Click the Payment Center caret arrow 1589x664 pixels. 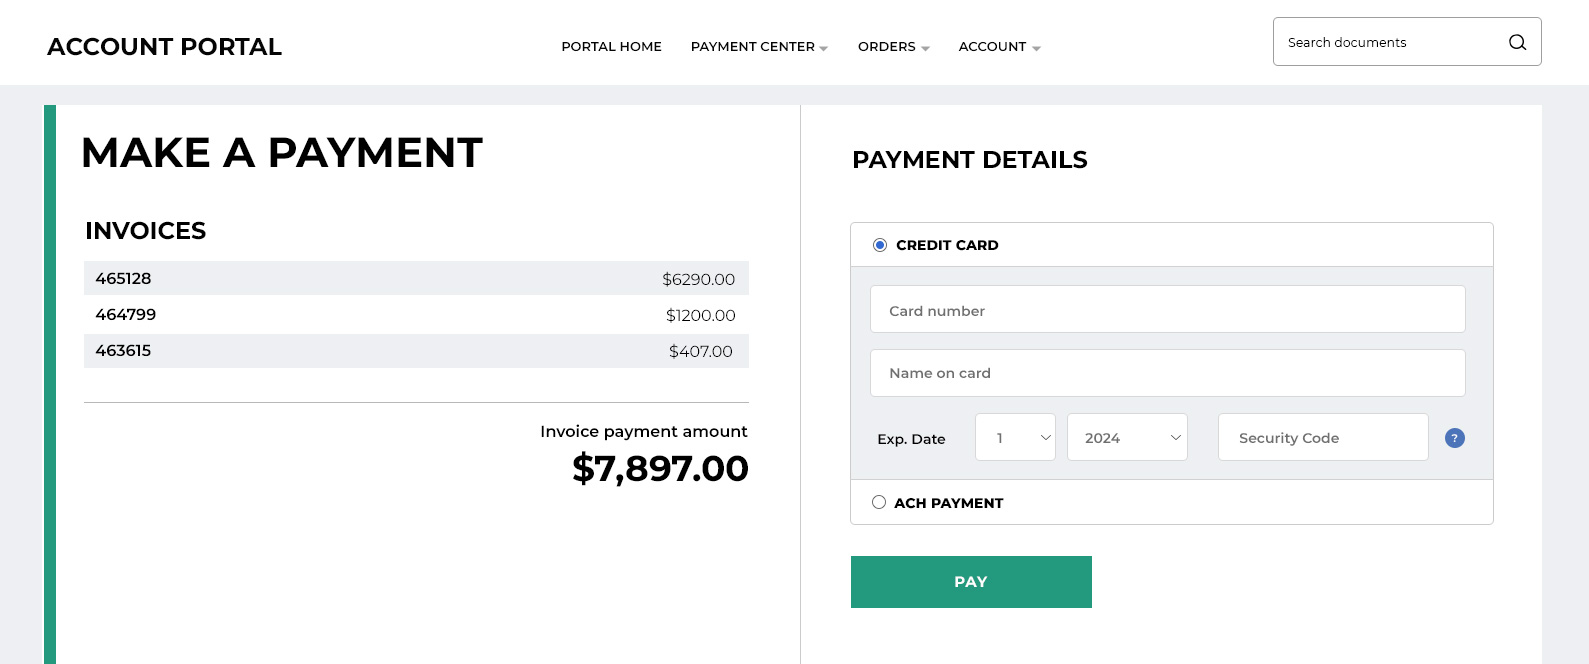point(824,48)
